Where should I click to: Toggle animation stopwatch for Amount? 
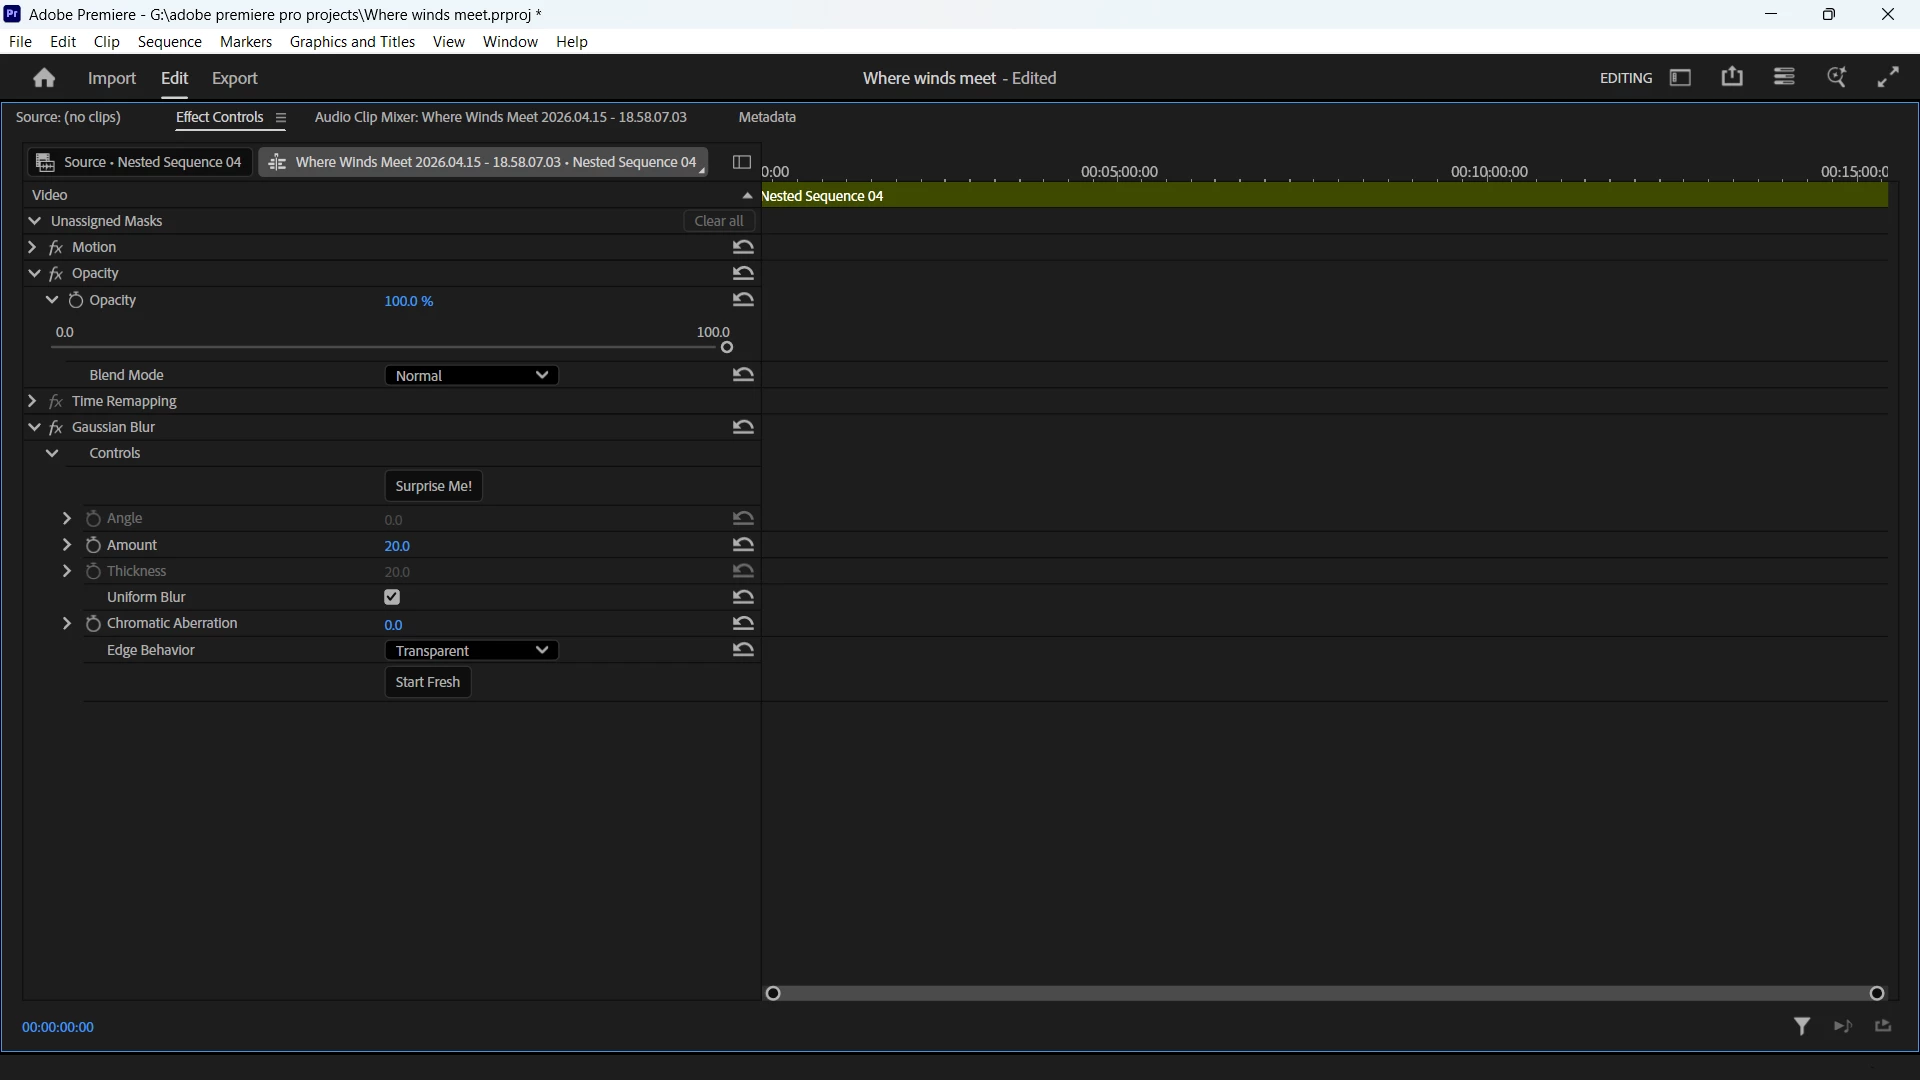93,545
